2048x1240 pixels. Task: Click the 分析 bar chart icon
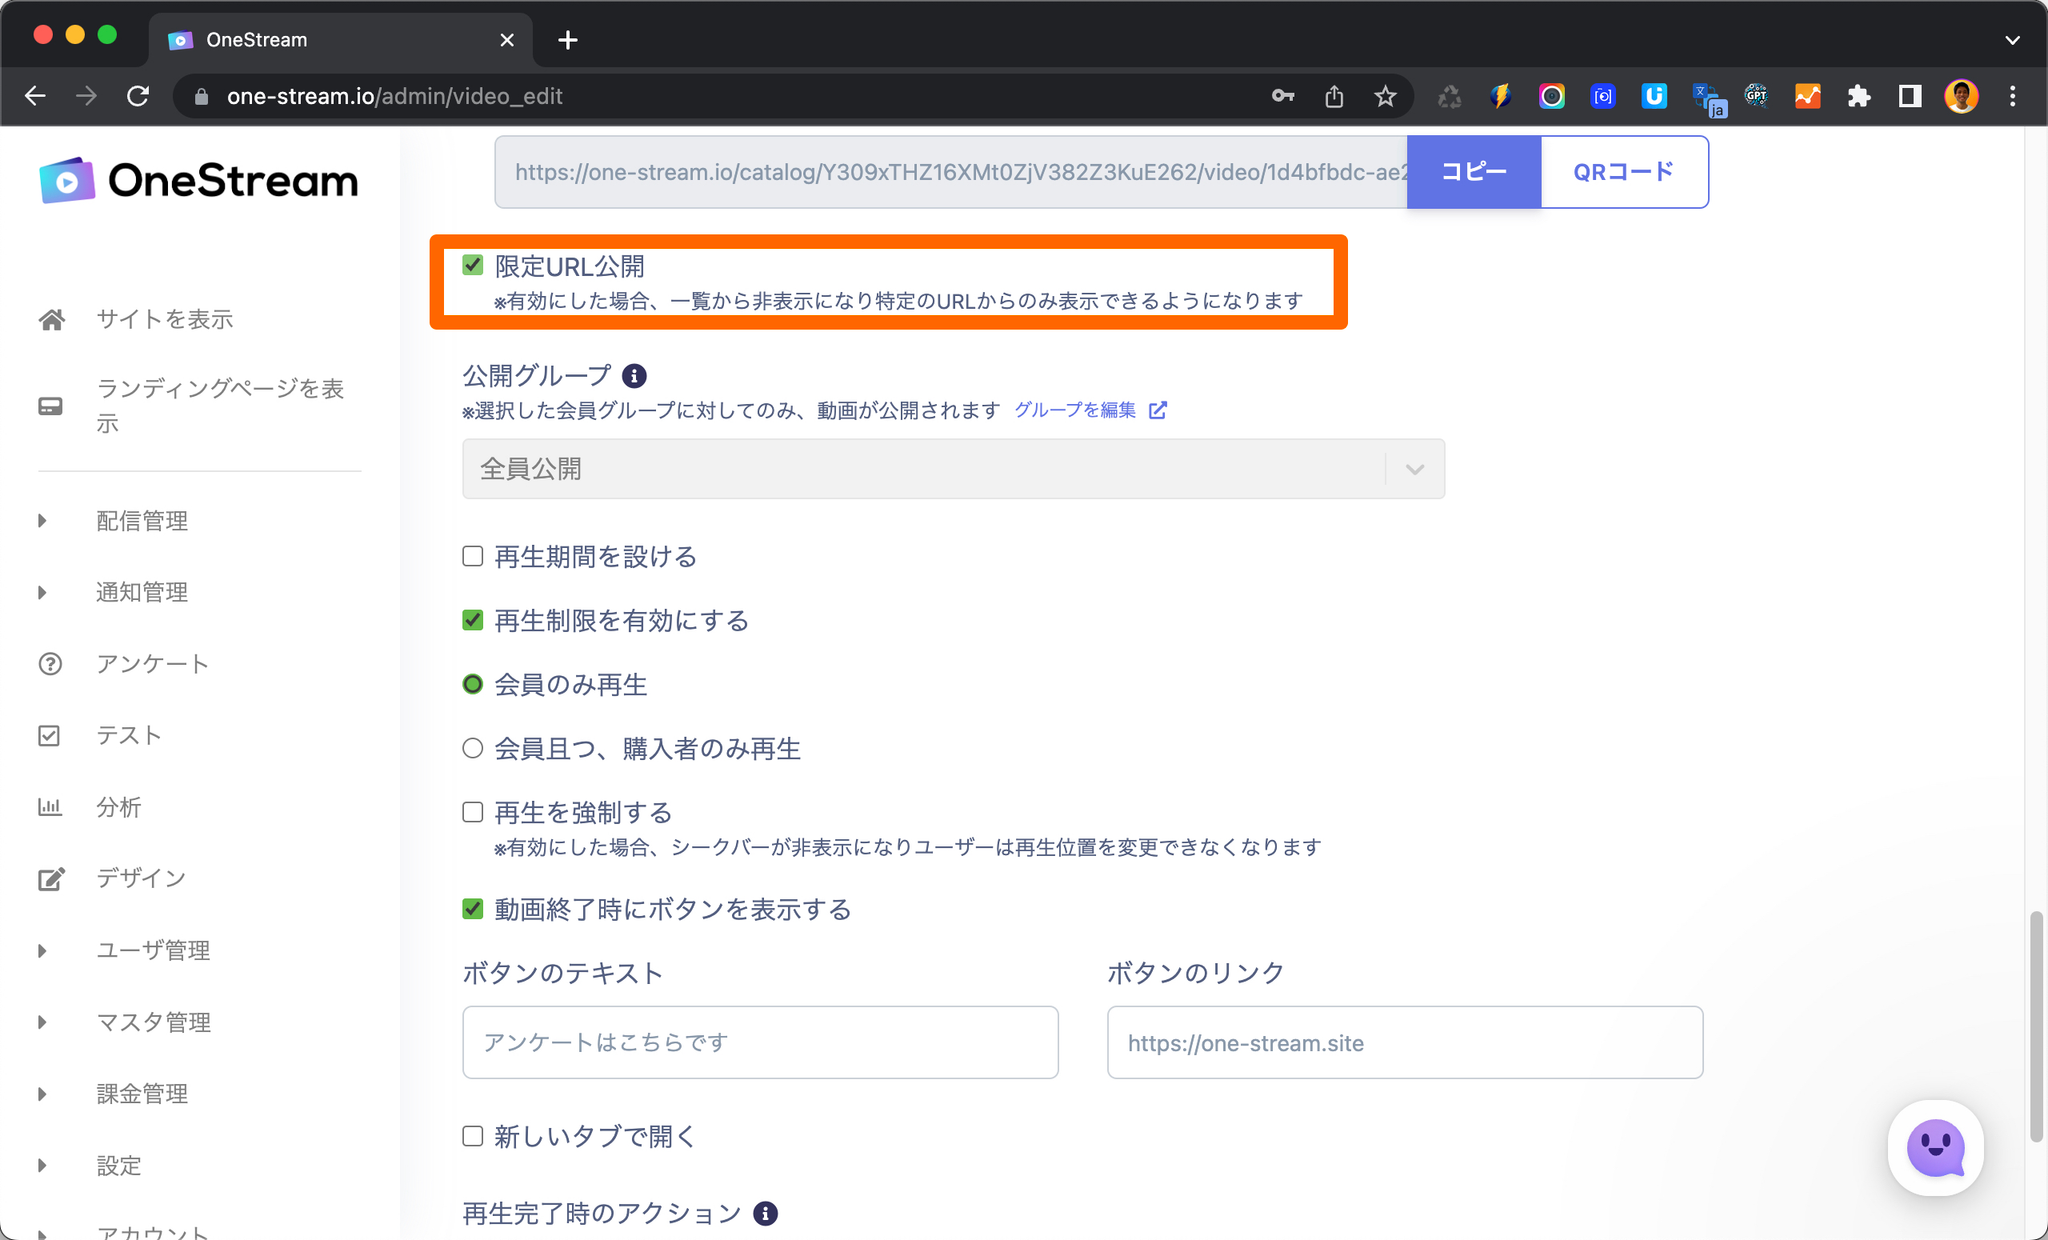click(x=50, y=807)
